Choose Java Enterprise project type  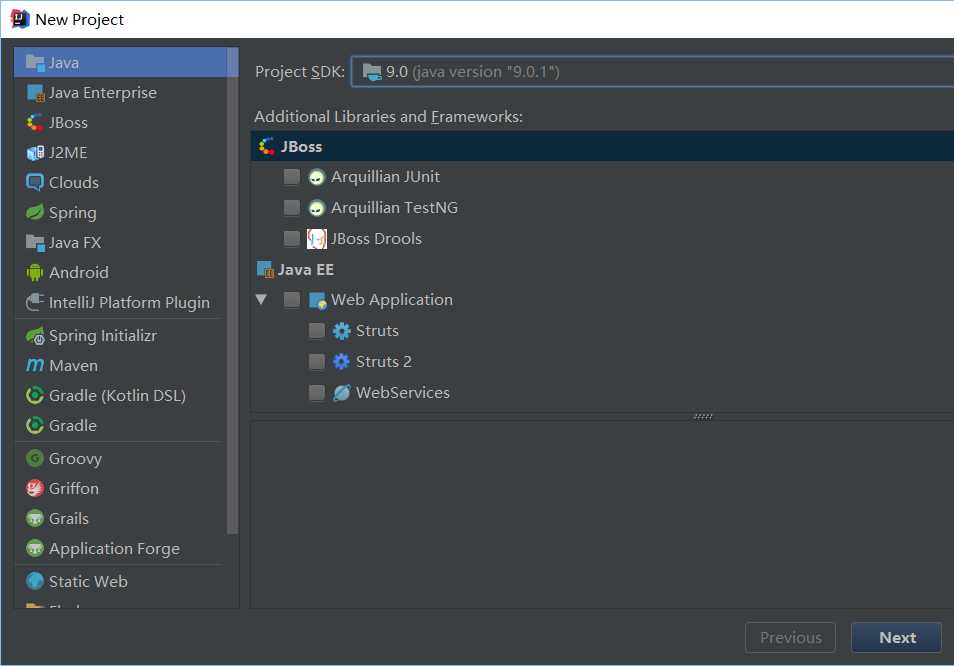coord(120,92)
